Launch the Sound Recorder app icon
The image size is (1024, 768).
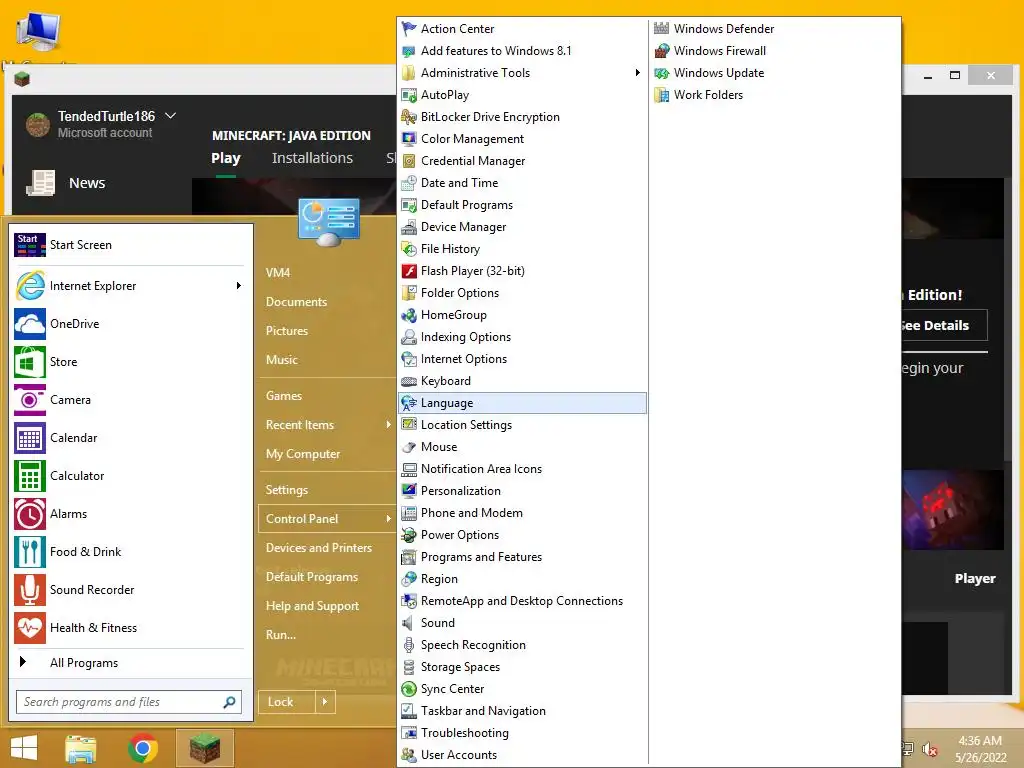(x=30, y=590)
